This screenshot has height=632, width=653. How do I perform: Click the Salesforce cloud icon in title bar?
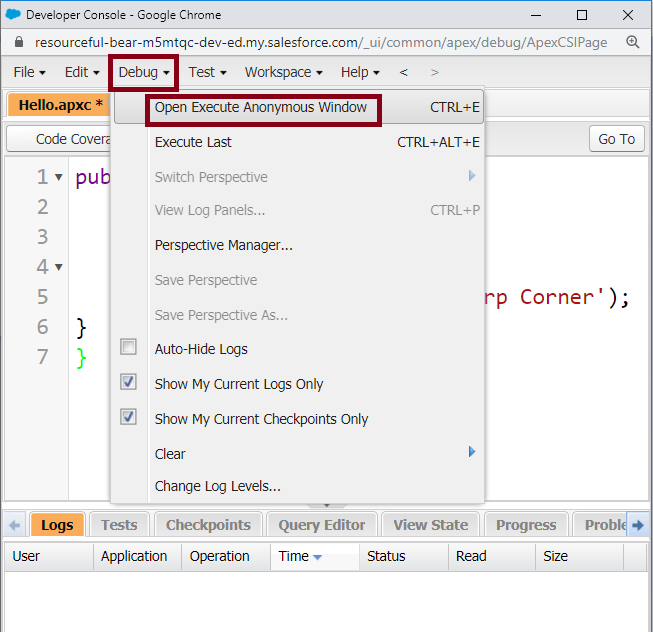point(13,15)
